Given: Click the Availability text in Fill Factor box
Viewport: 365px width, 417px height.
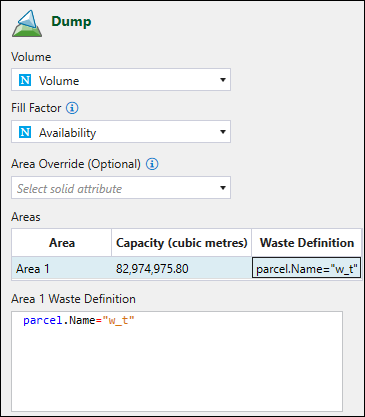Looking at the screenshot, I should tap(68, 133).
